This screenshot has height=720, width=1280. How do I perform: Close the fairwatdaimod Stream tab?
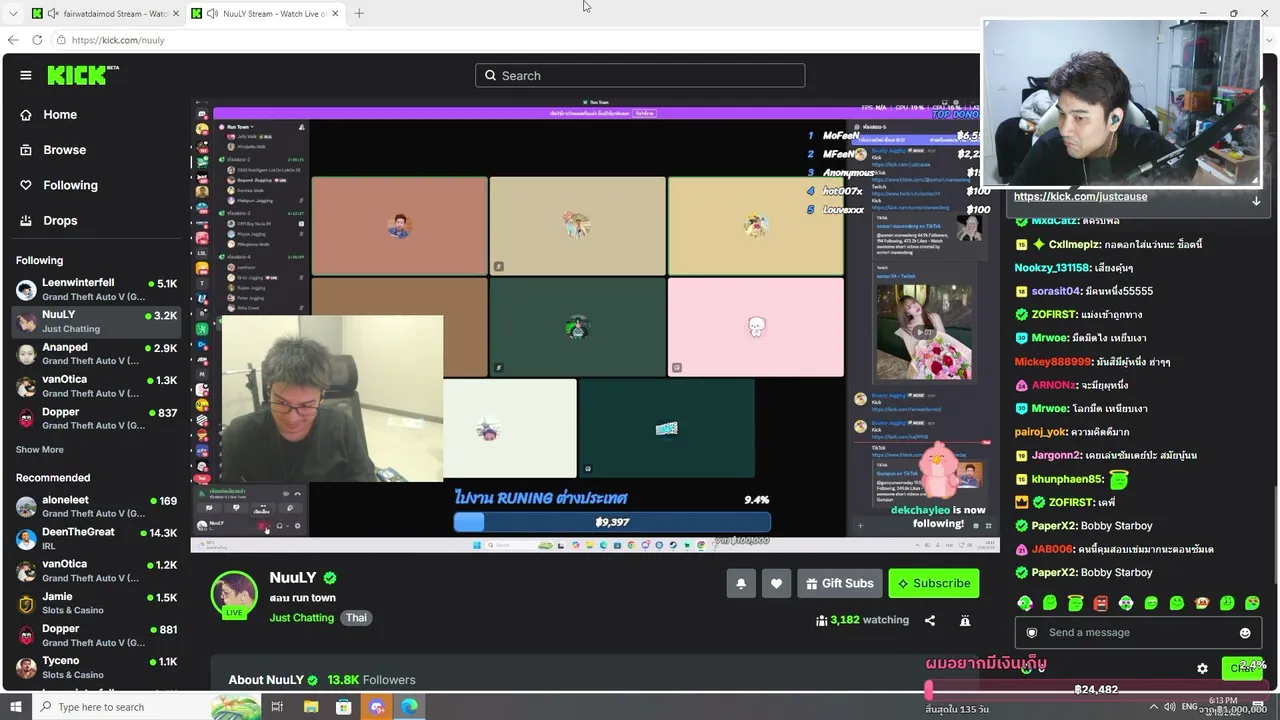(176, 13)
